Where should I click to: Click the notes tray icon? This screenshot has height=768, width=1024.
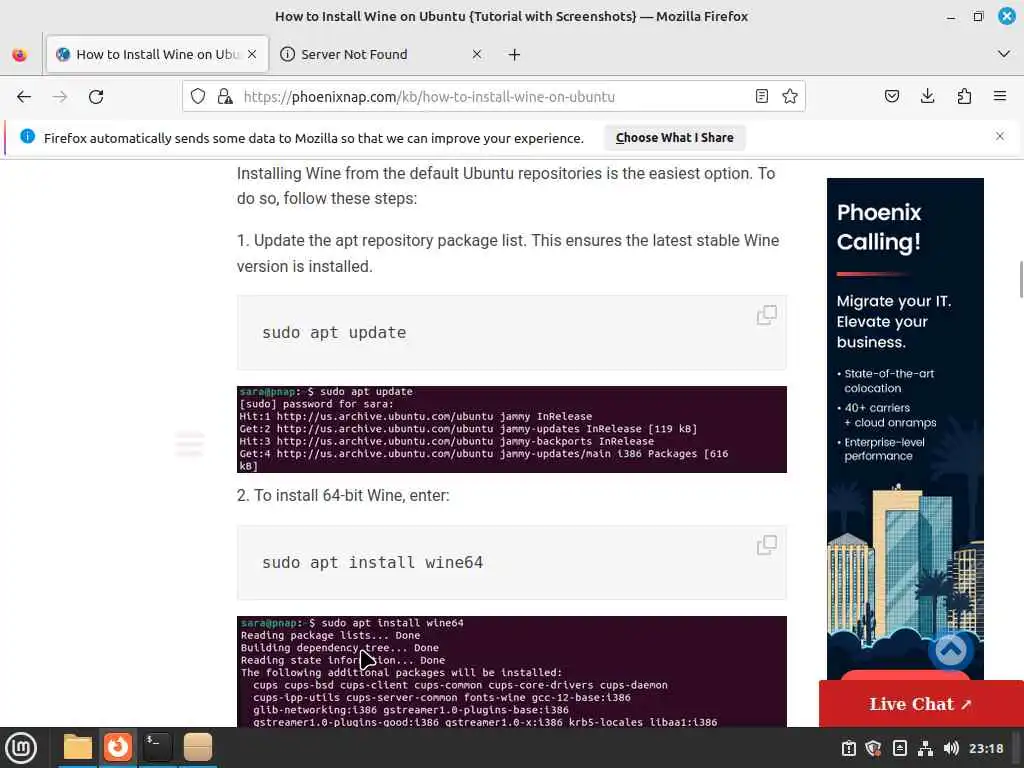point(899,748)
